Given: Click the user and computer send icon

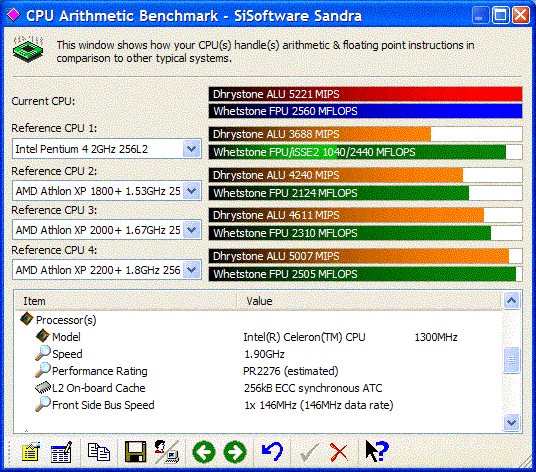Looking at the screenshot, I should 166,452.
